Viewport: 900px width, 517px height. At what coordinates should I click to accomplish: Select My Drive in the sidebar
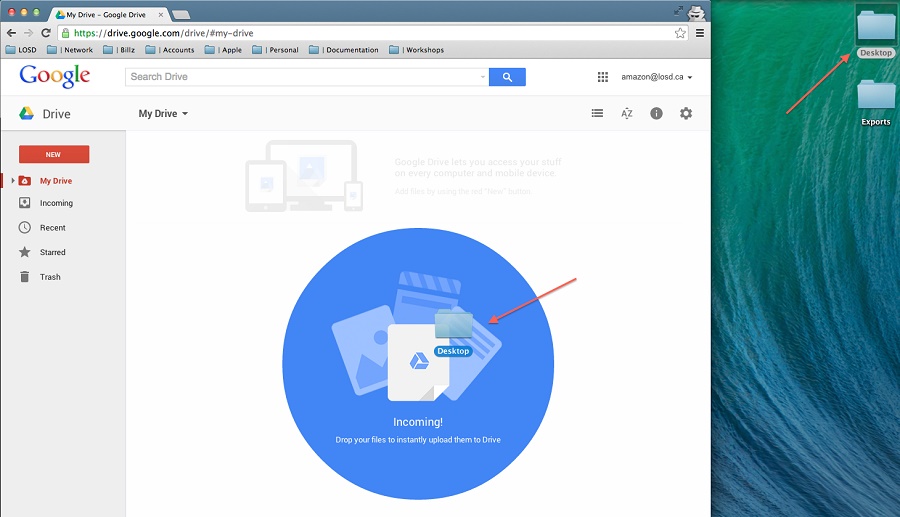[56, 181]
